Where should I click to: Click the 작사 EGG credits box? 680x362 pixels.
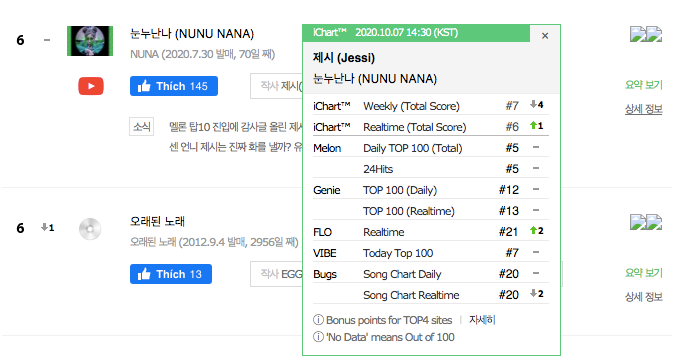coord(276,274)
